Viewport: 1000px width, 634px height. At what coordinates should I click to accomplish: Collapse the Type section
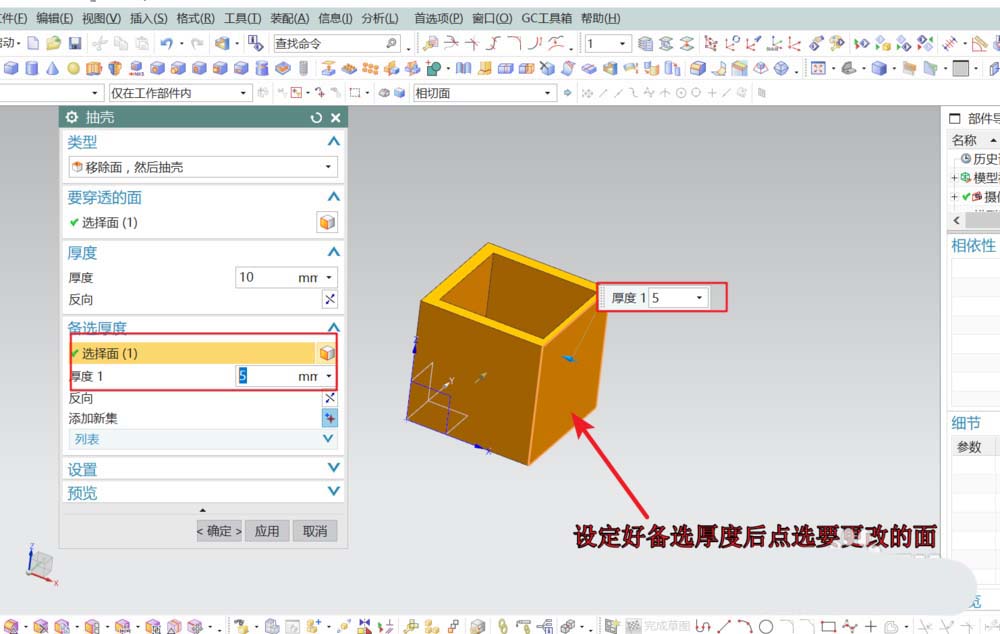pyautogui.click(x=334, y=142)
